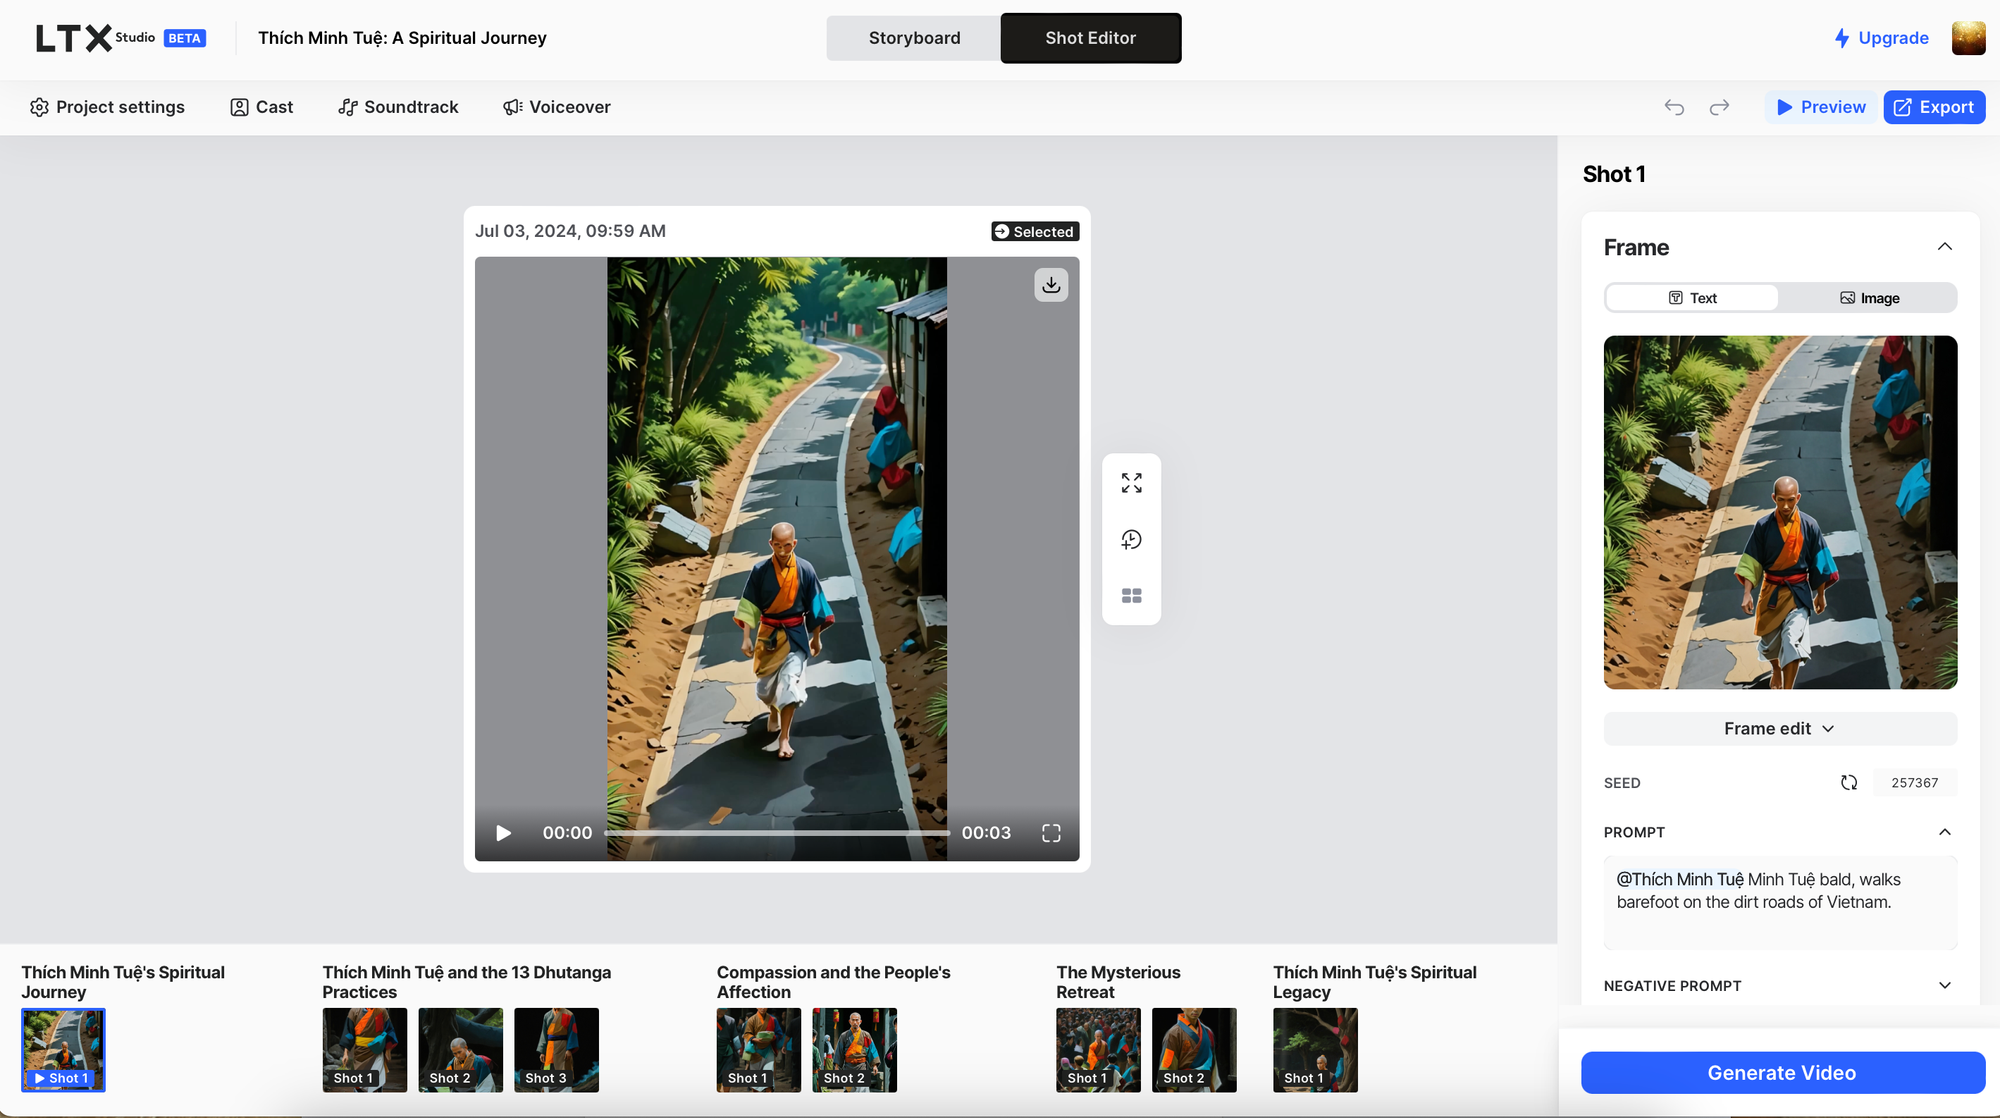Click the download icon on video
The height and width of the screenshot is (1118, 2000).
[x=1051, y=285]
